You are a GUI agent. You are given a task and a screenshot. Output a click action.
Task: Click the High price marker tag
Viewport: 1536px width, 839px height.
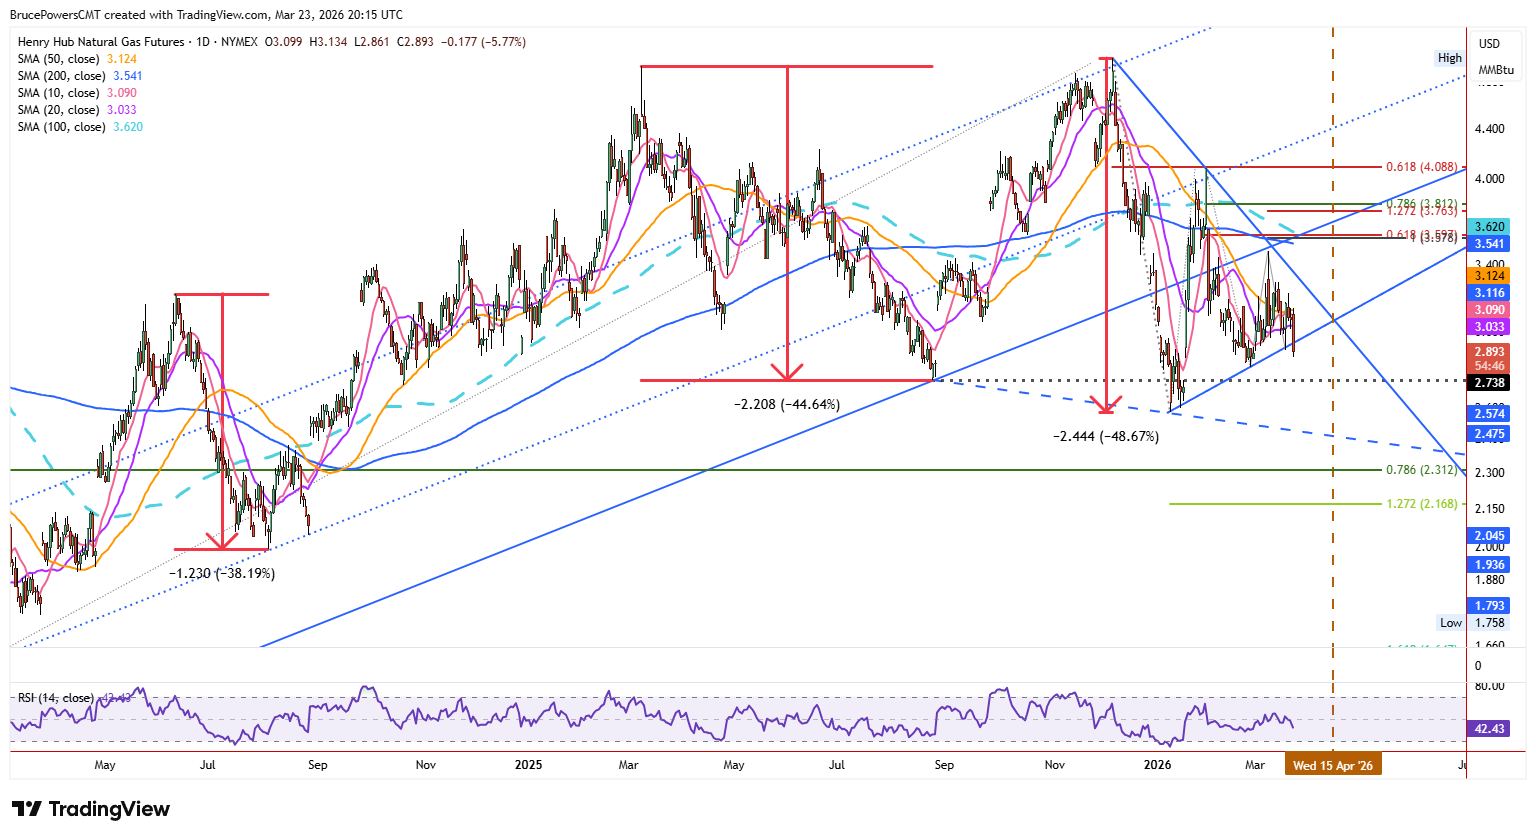click(x=1450, y=58)
